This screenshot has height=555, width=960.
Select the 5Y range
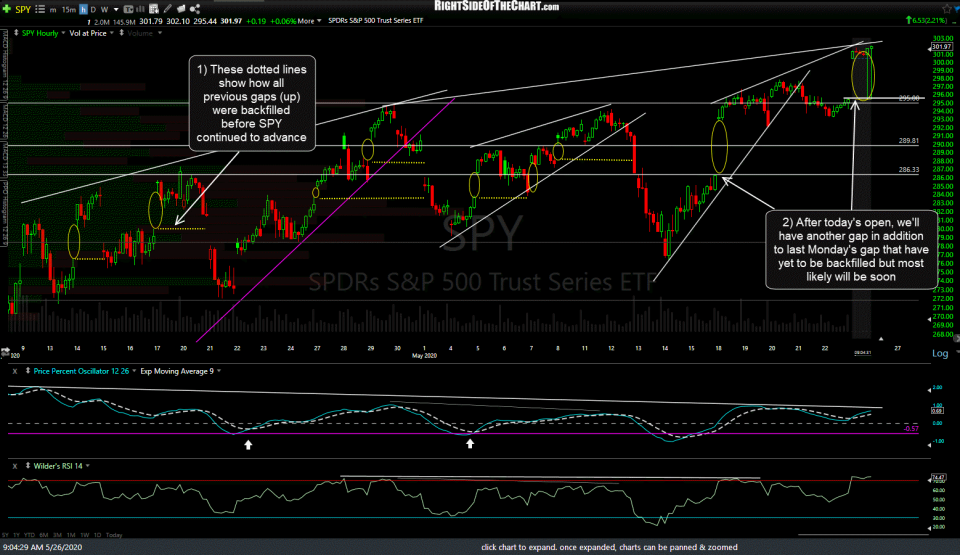[5, 535]
